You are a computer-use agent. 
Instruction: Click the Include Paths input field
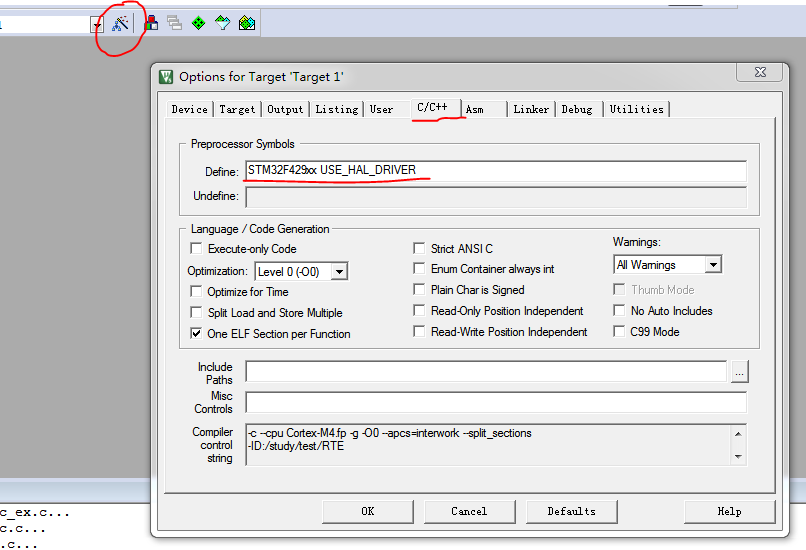point(486,372)
